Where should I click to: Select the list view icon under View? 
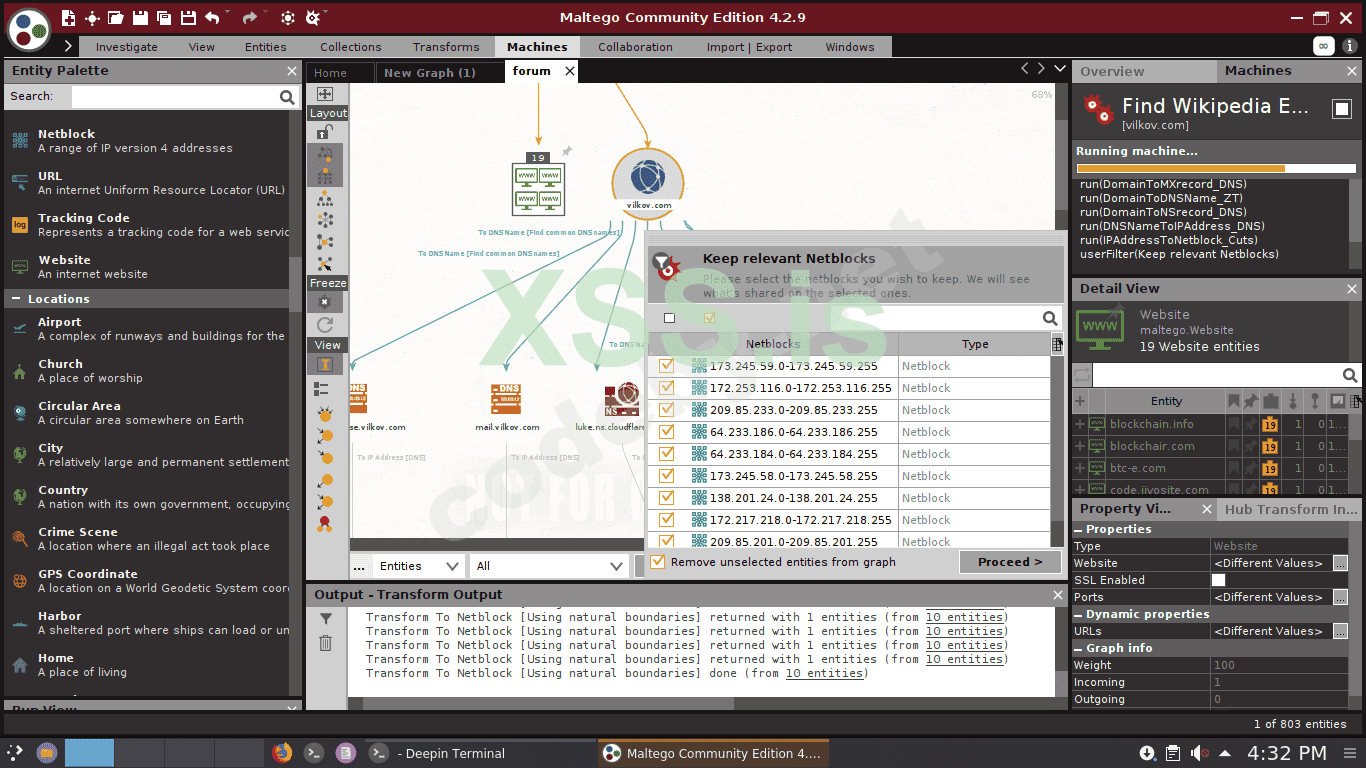[322, 389]
